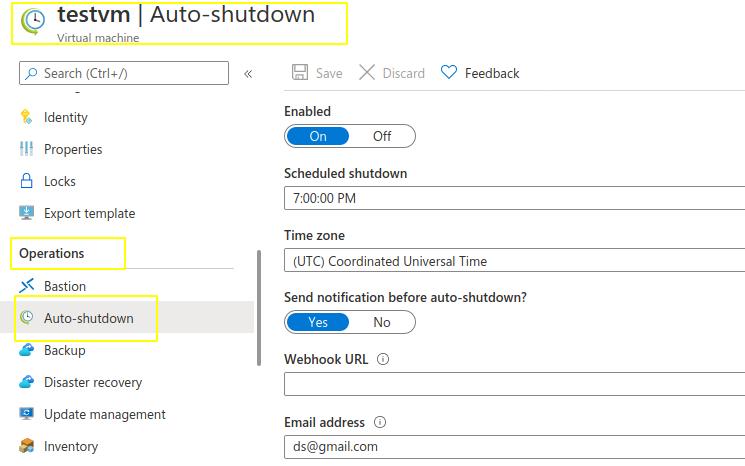This screenshot has height=466, width=745.
Task: Click the Locks padlock icon
Action: coord(27,181)
